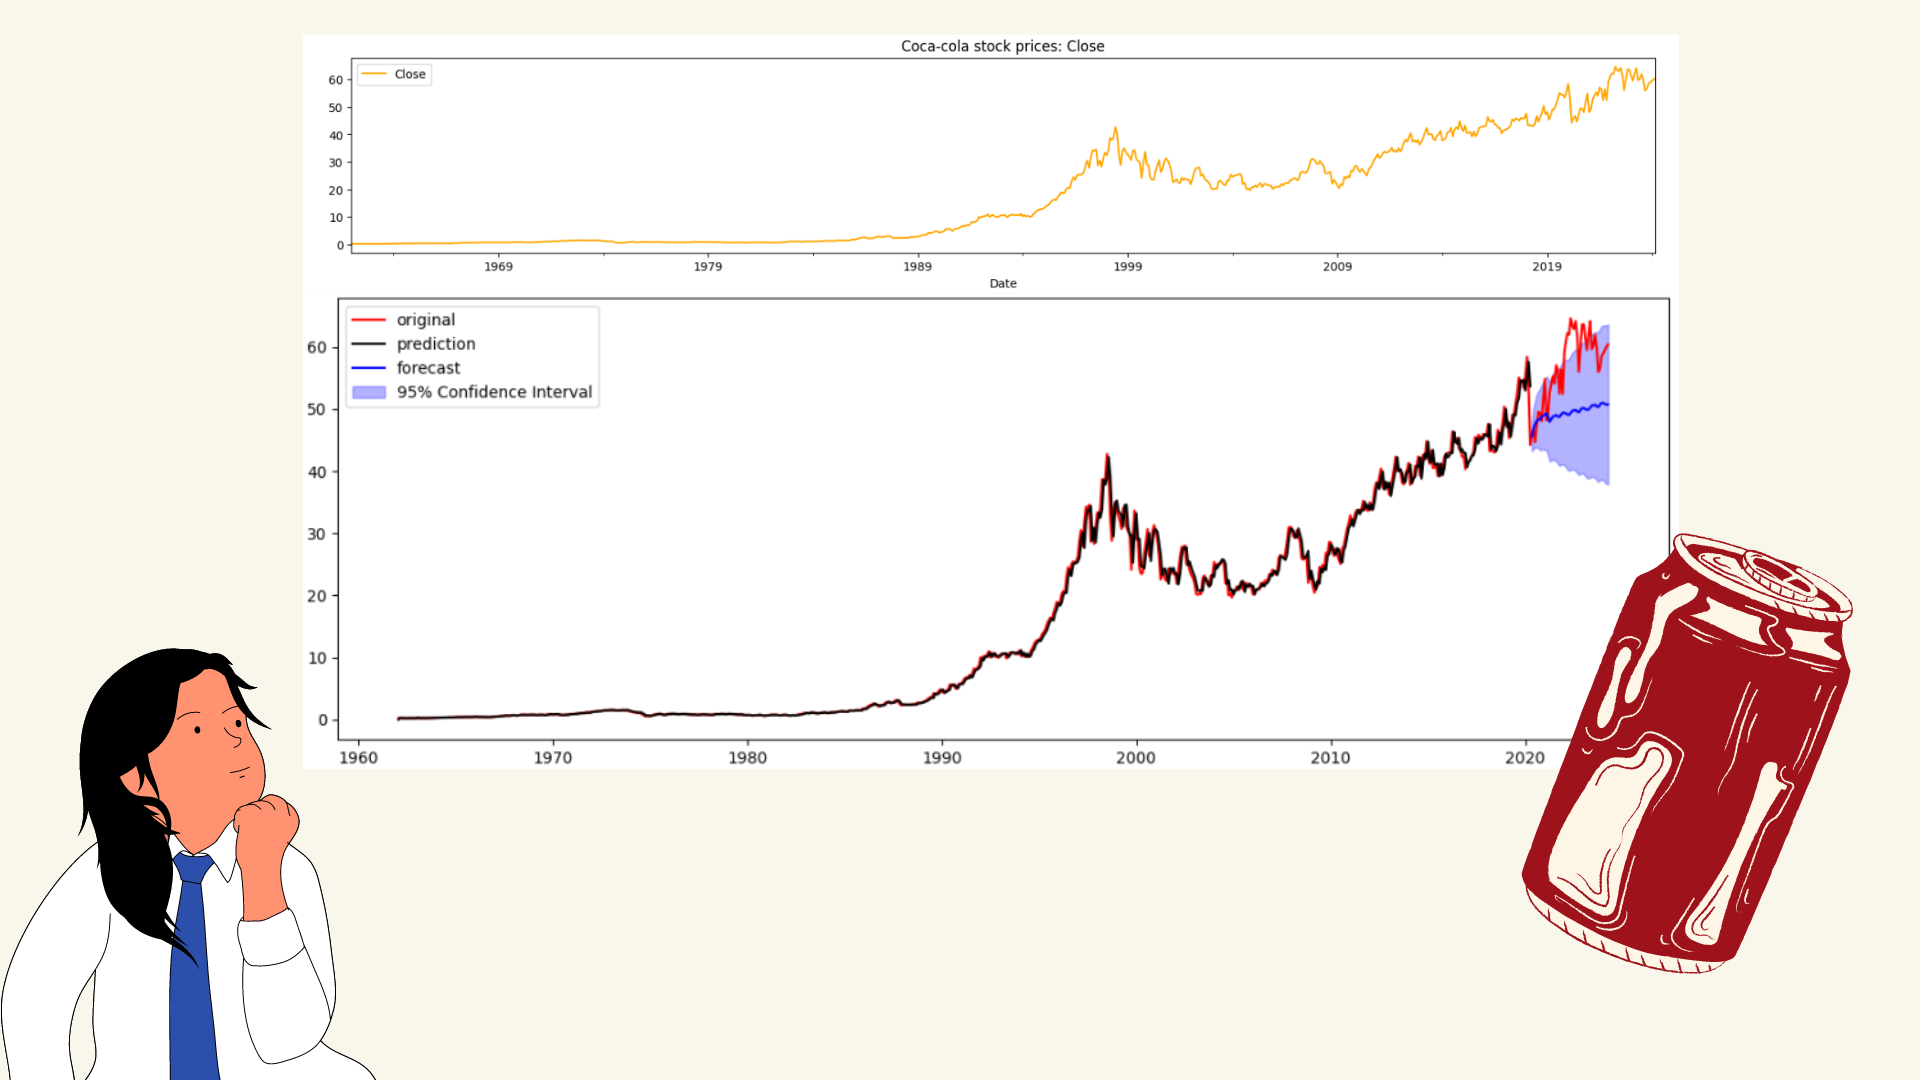Viewport: 1920px width, 1080px height.
Task: Click the '2009' tick label on top chart
Action: 1337,266
